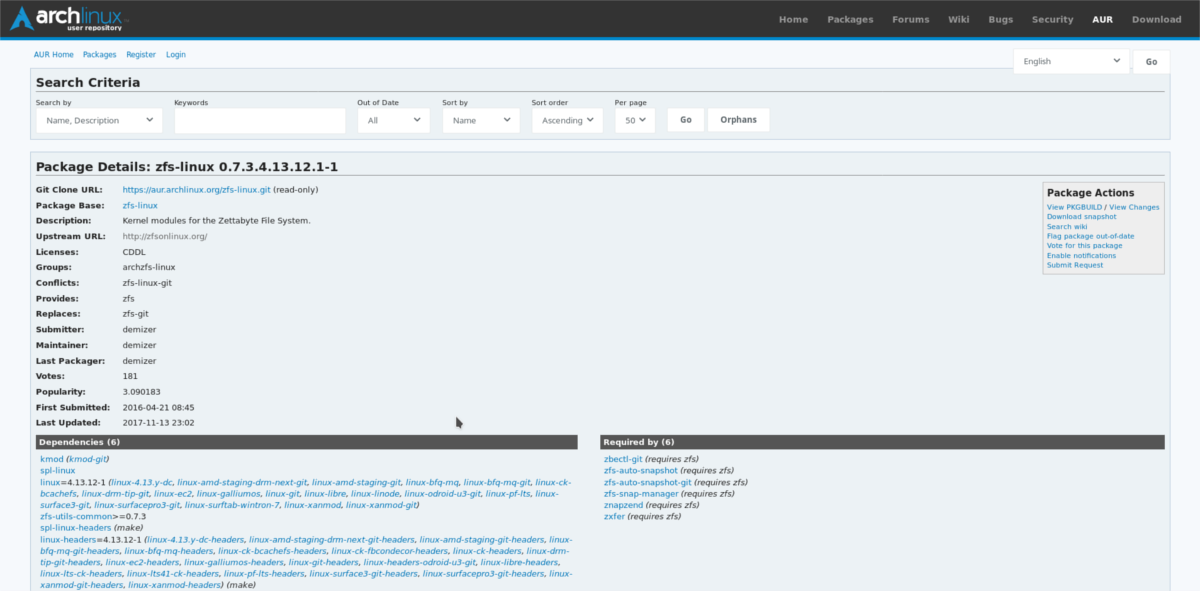Open the spl-linux dependency link
The width and height of the screenshot is (1200, 591).
(x=57, y=470)
